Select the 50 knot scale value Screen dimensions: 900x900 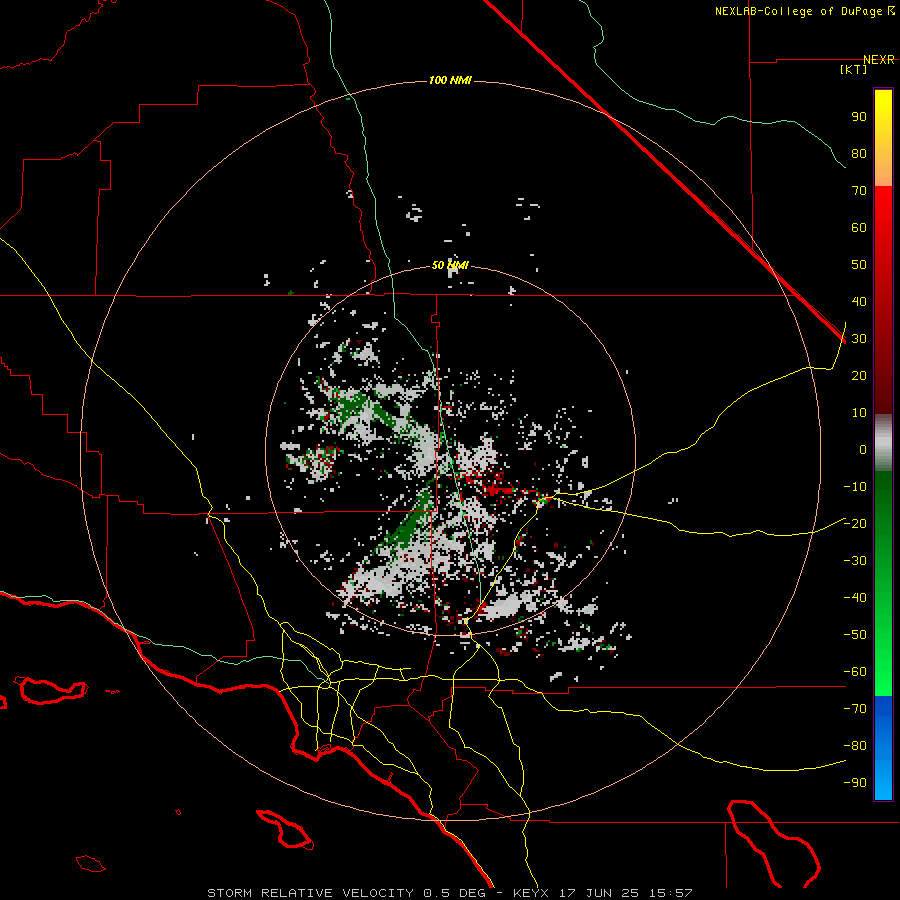[859, 265]
